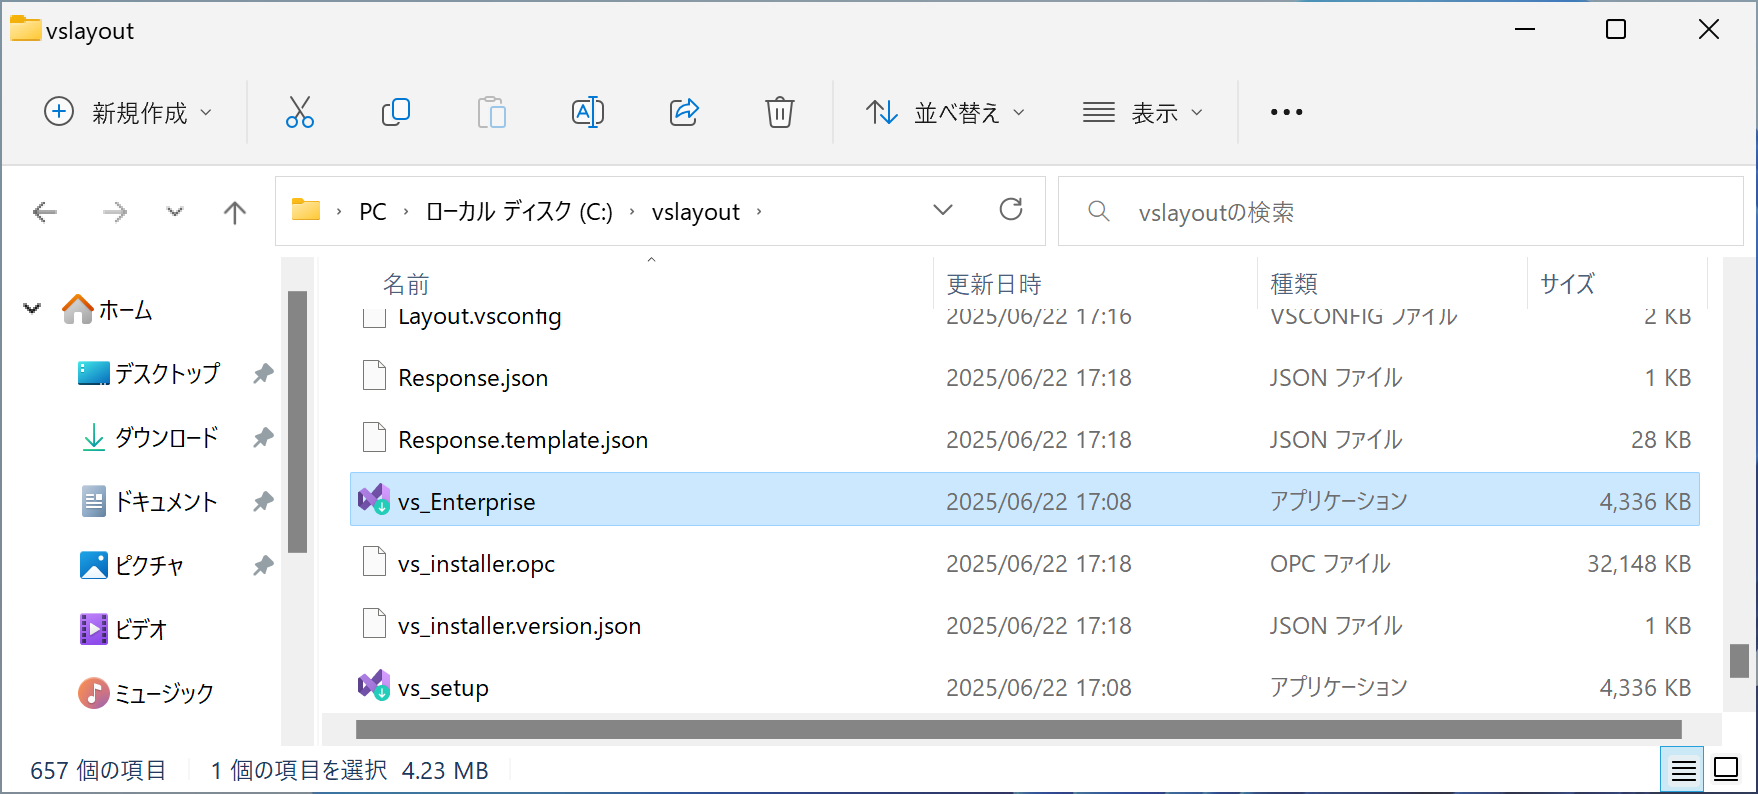Refresh the vslayout folder view
The height and width of the screenshot is (794, 1758).
(x=1011, y=209)
